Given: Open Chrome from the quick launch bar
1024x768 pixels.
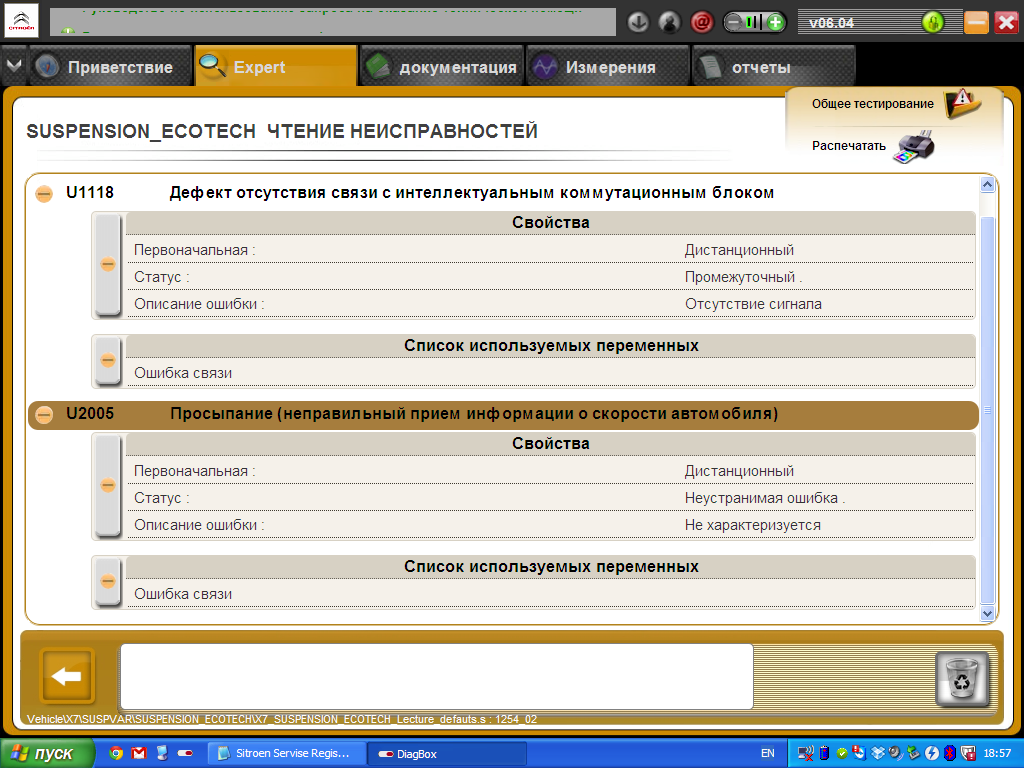Looking at the screenshot, I should point(116,753).
